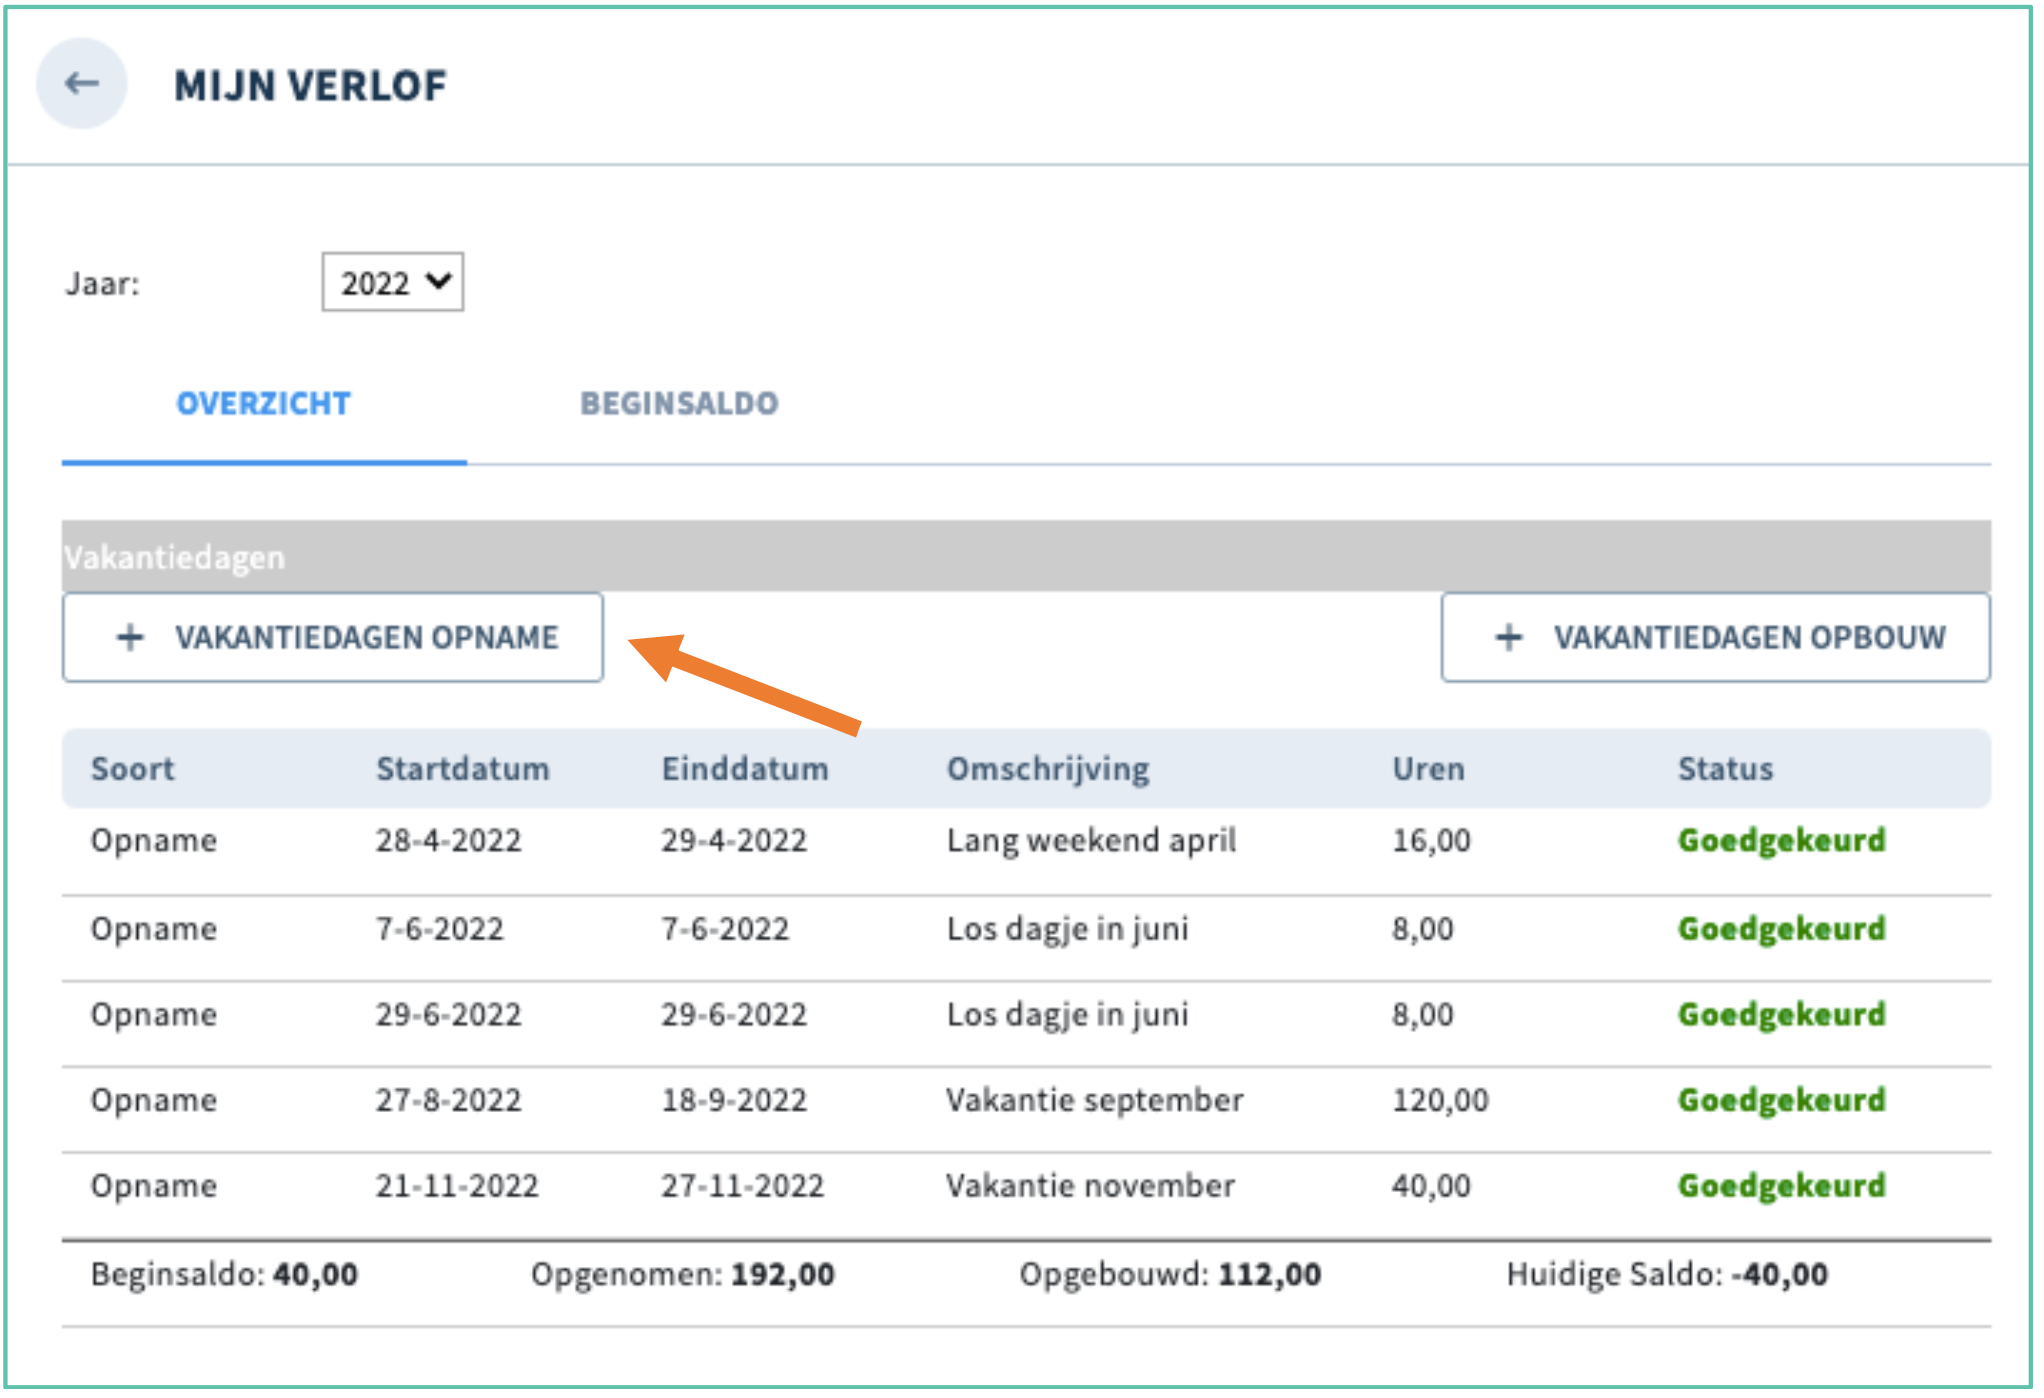Switch to the Overzicht tab

pyautogui.click(x=263, y=404)
